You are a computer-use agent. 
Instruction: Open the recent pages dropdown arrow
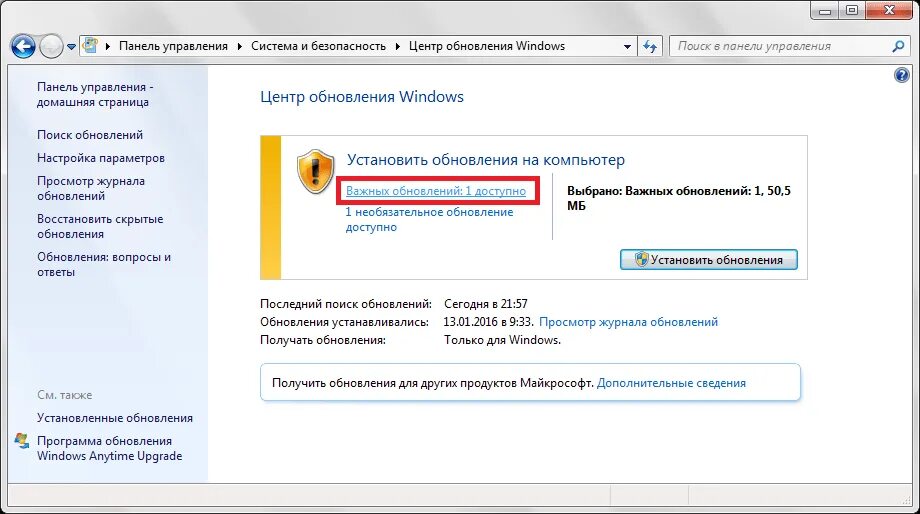click(x=71, y=46)
